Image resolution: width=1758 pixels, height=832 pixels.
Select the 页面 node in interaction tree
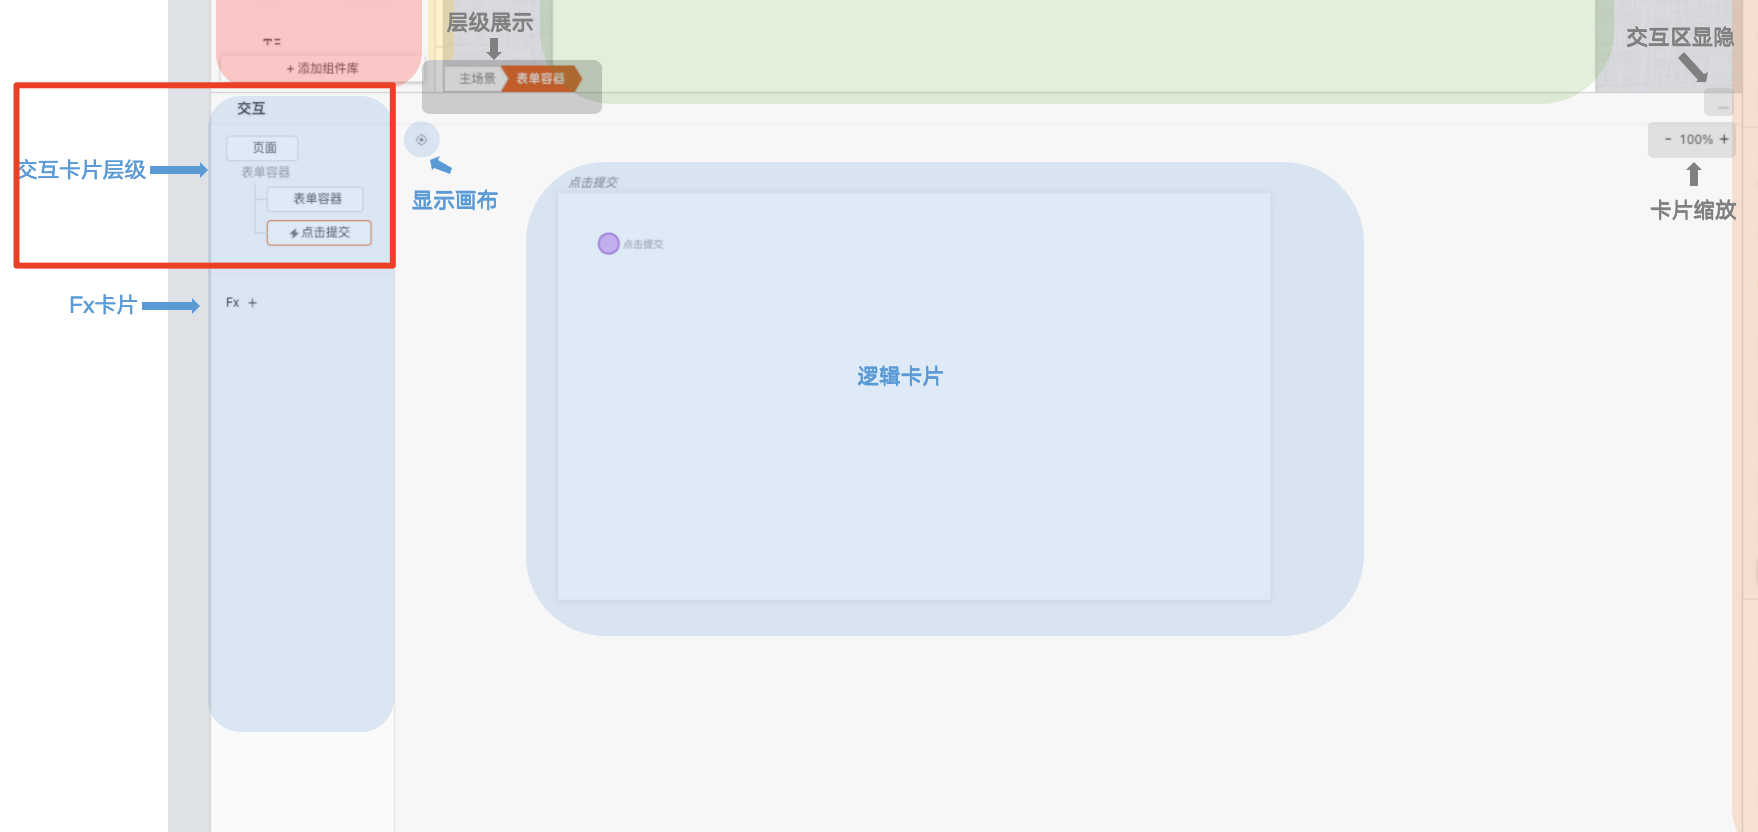(264, 148)
